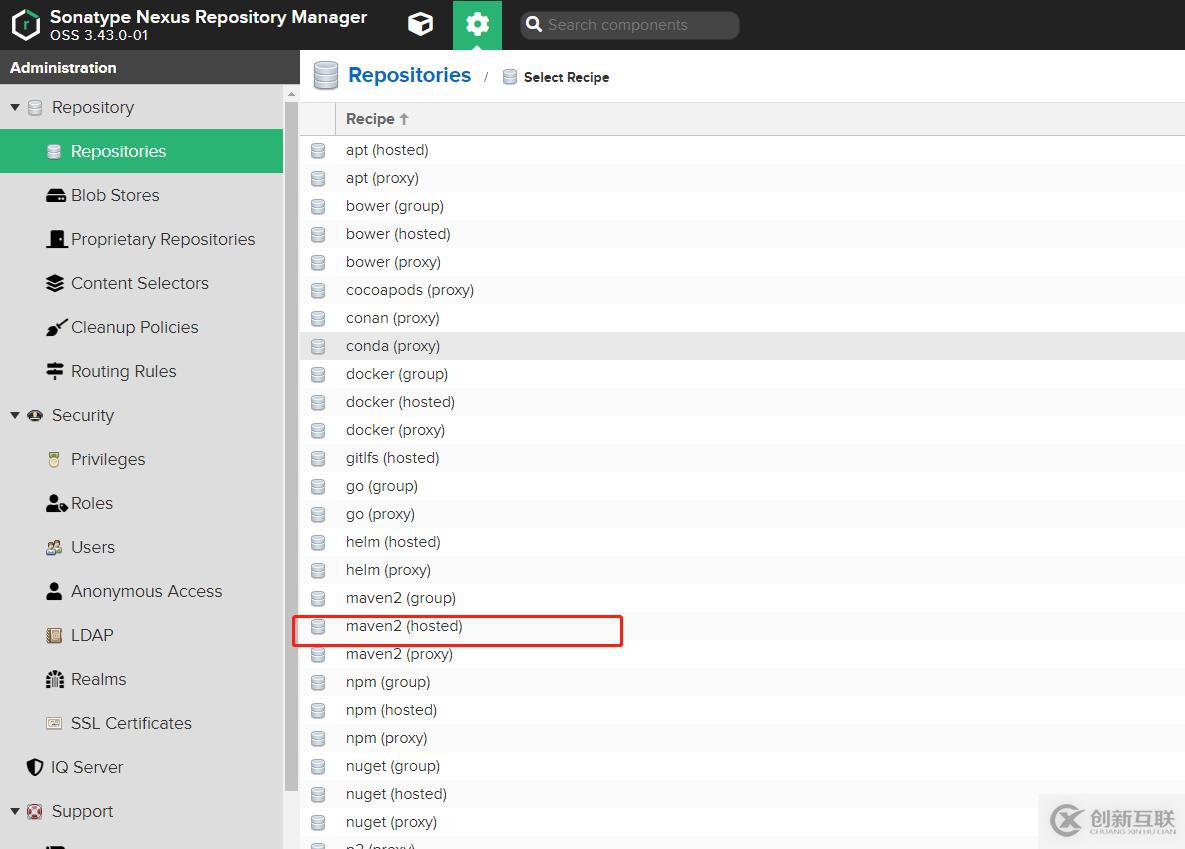Click the Users group icon

click(54, 547)
